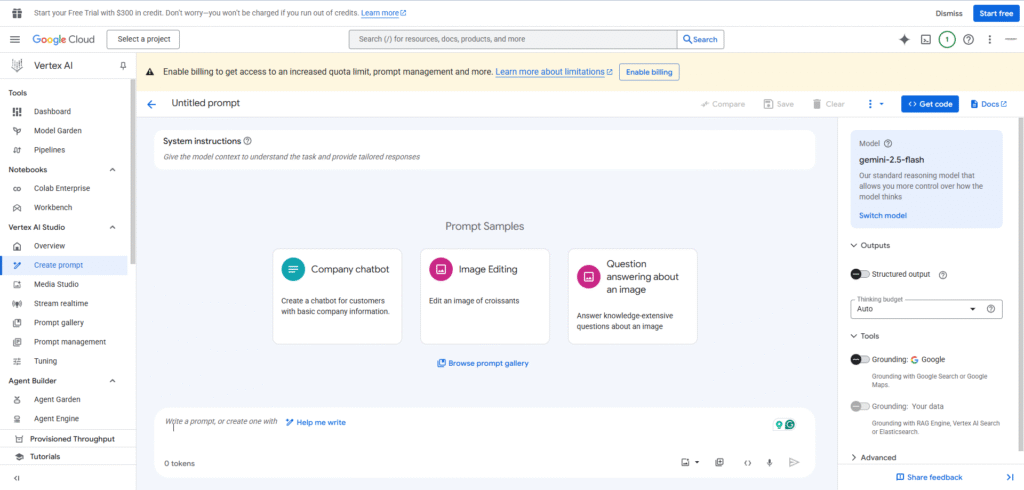1024x490 pixels.
Task: Open Browse prompt gallery link
Action: pos(483,363)
